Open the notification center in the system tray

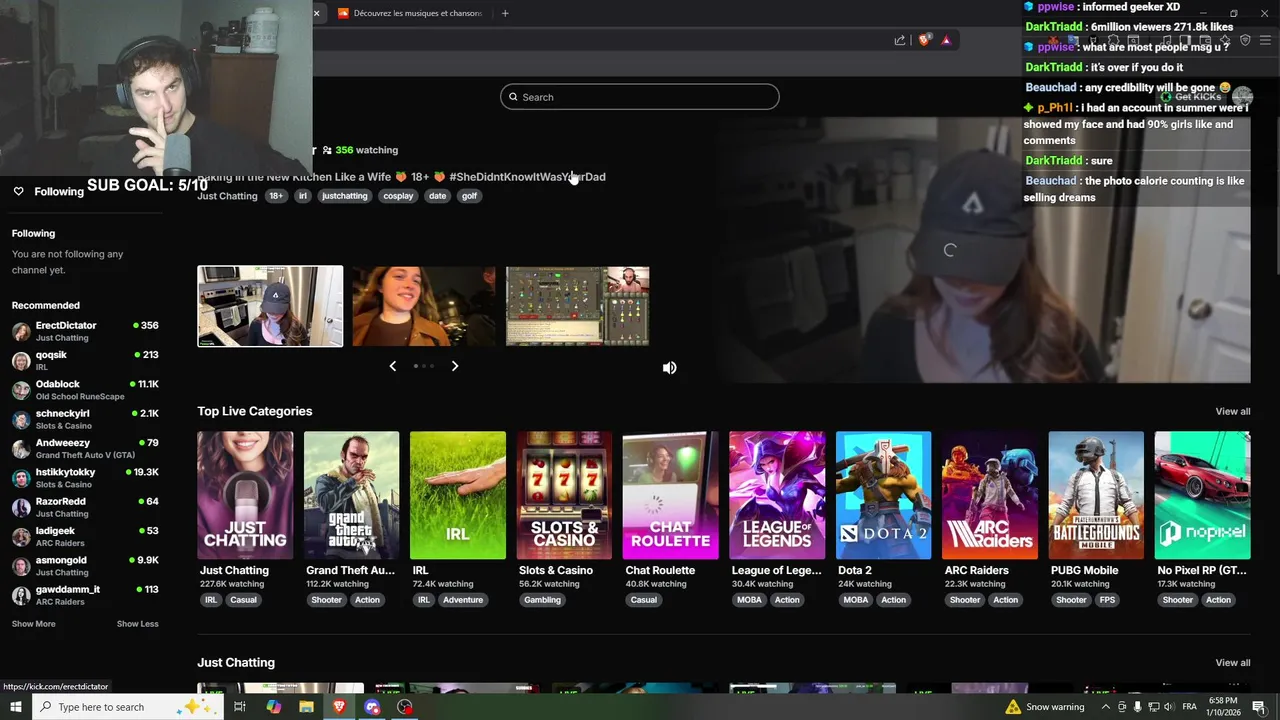(1258, 707)
